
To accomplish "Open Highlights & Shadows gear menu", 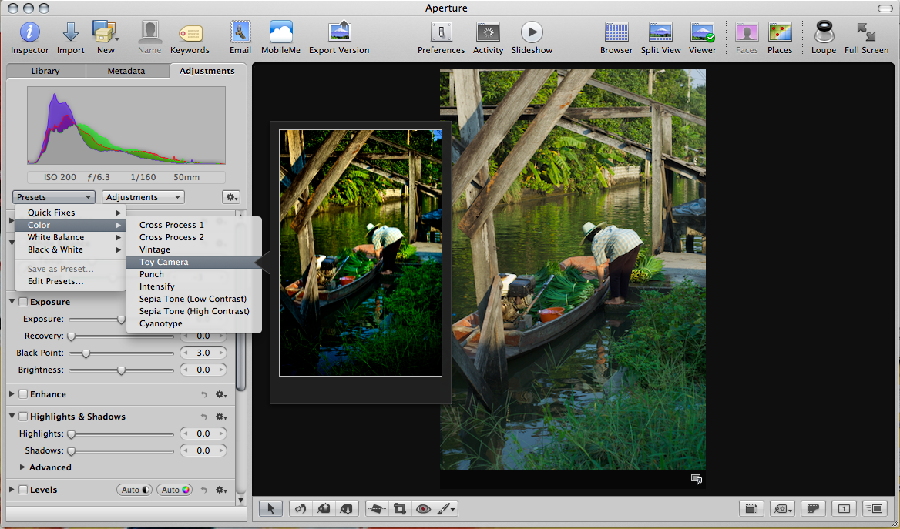I will [221, 417].
